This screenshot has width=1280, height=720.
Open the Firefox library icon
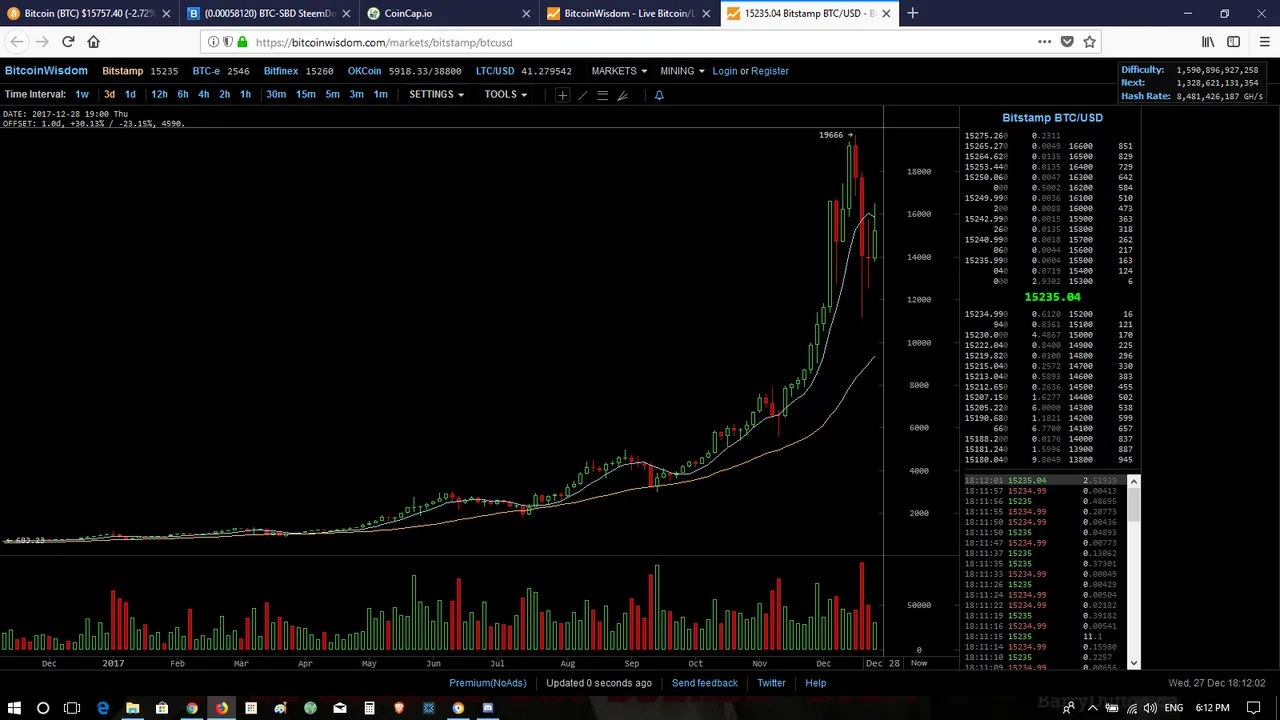click(1208, 42)
